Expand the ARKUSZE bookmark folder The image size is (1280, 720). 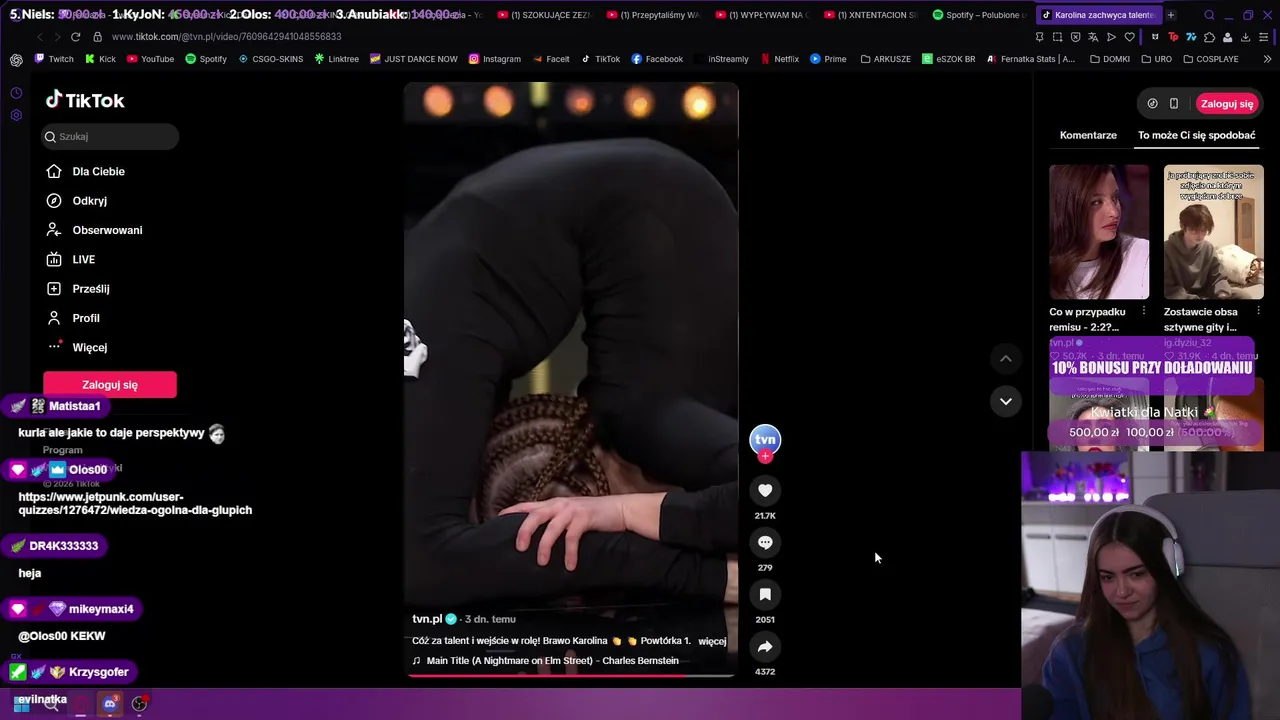[x=885, y=59]
